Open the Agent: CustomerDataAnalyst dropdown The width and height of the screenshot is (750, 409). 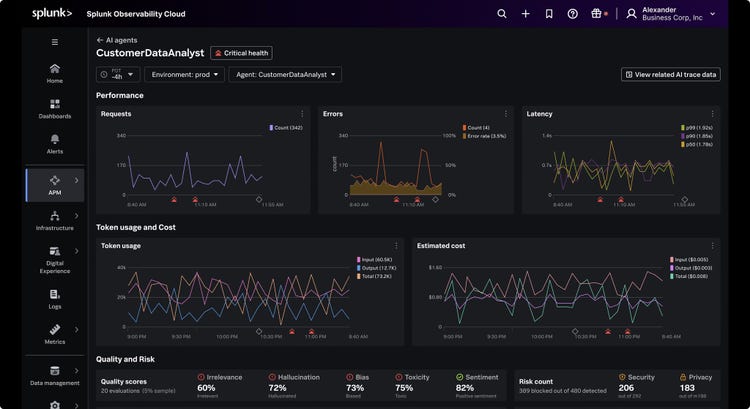pos(286,75)
